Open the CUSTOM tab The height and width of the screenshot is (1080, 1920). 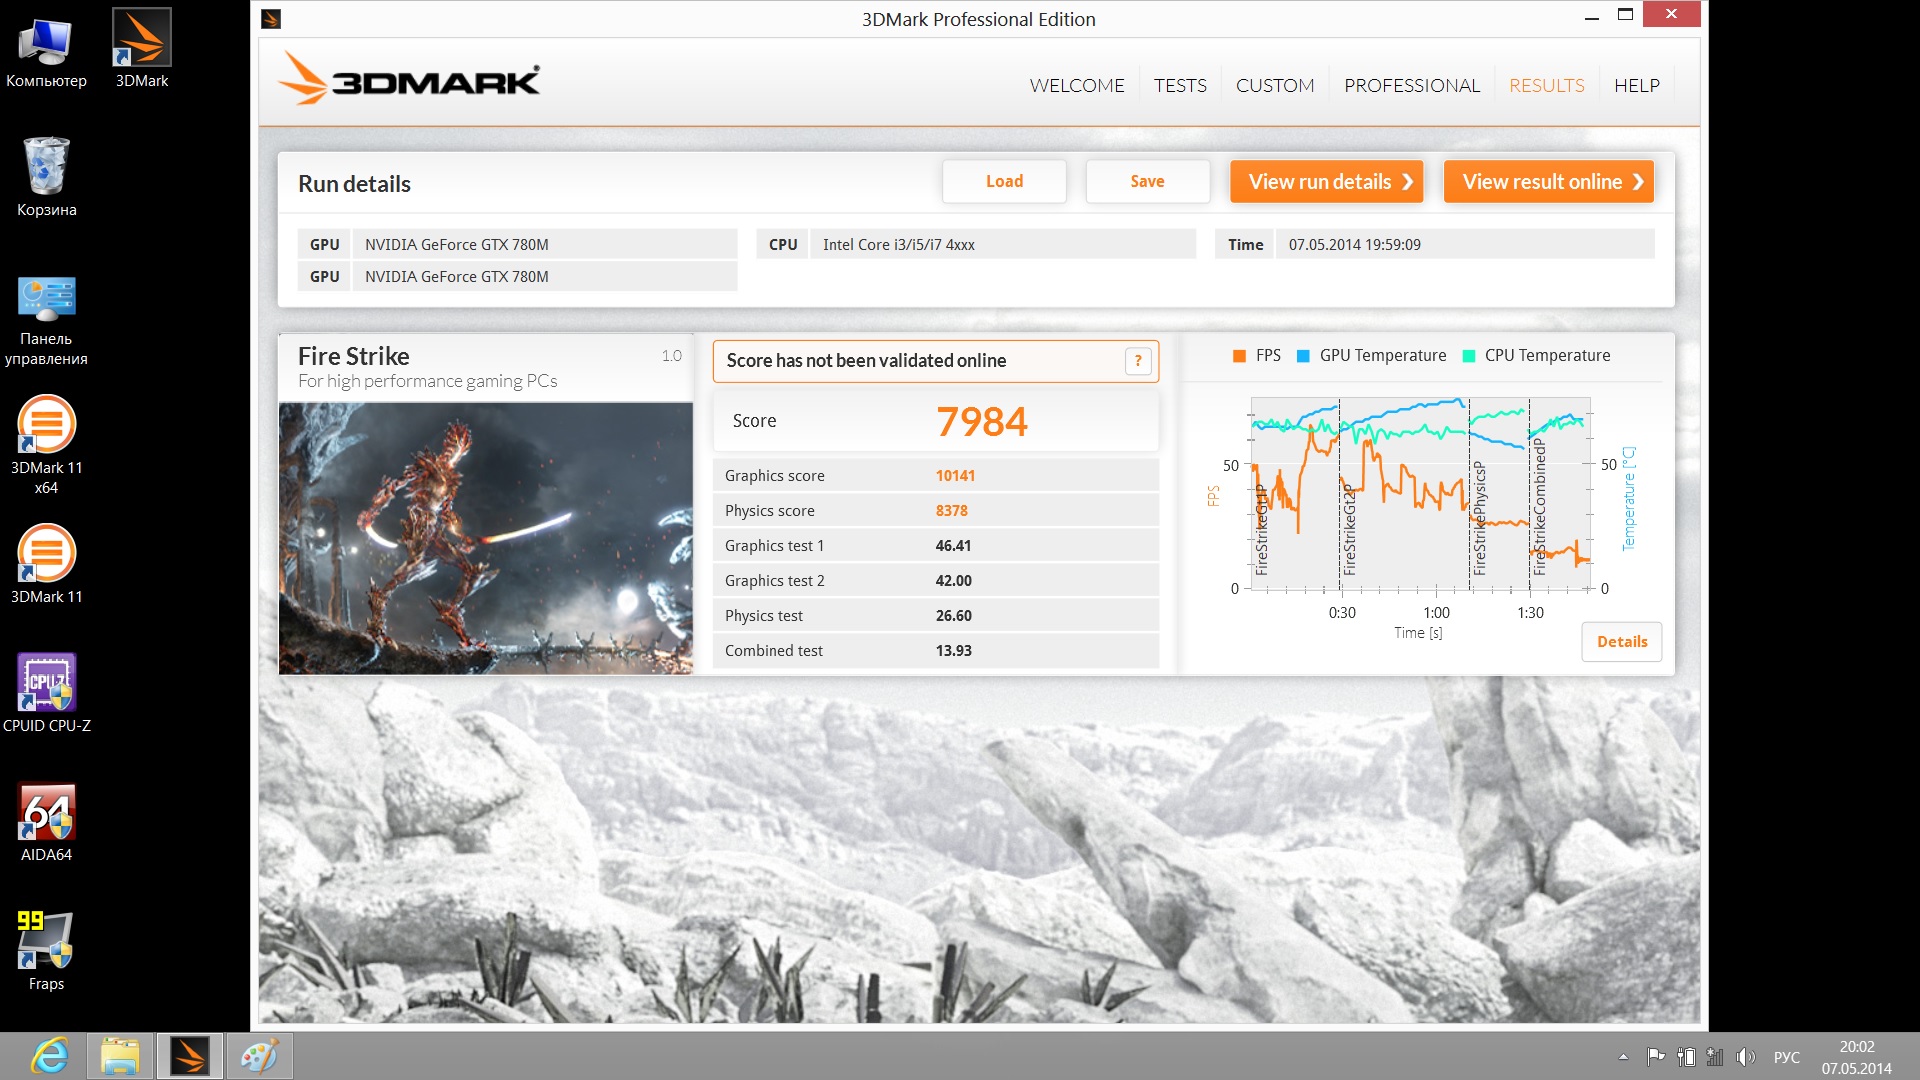[x=1275, y=85]
